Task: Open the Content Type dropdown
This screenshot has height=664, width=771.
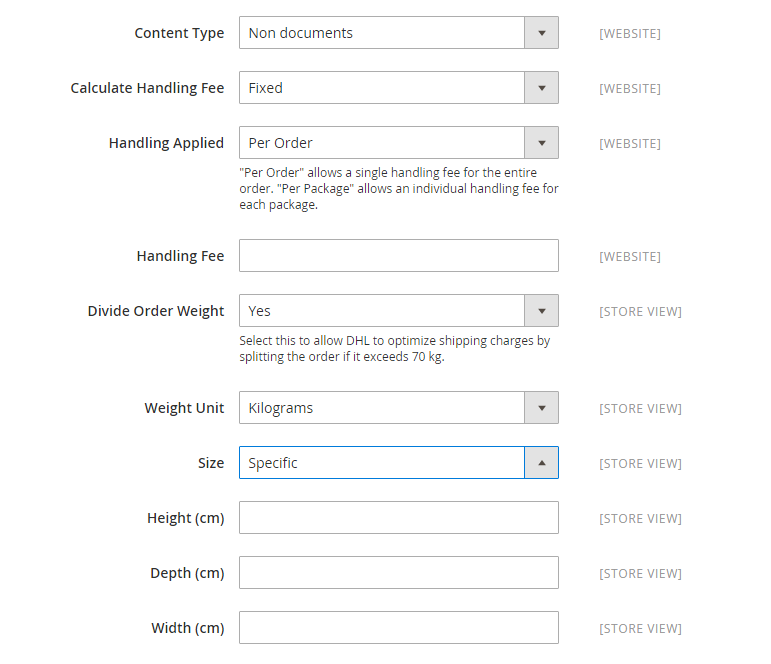Action: (399, 33)
